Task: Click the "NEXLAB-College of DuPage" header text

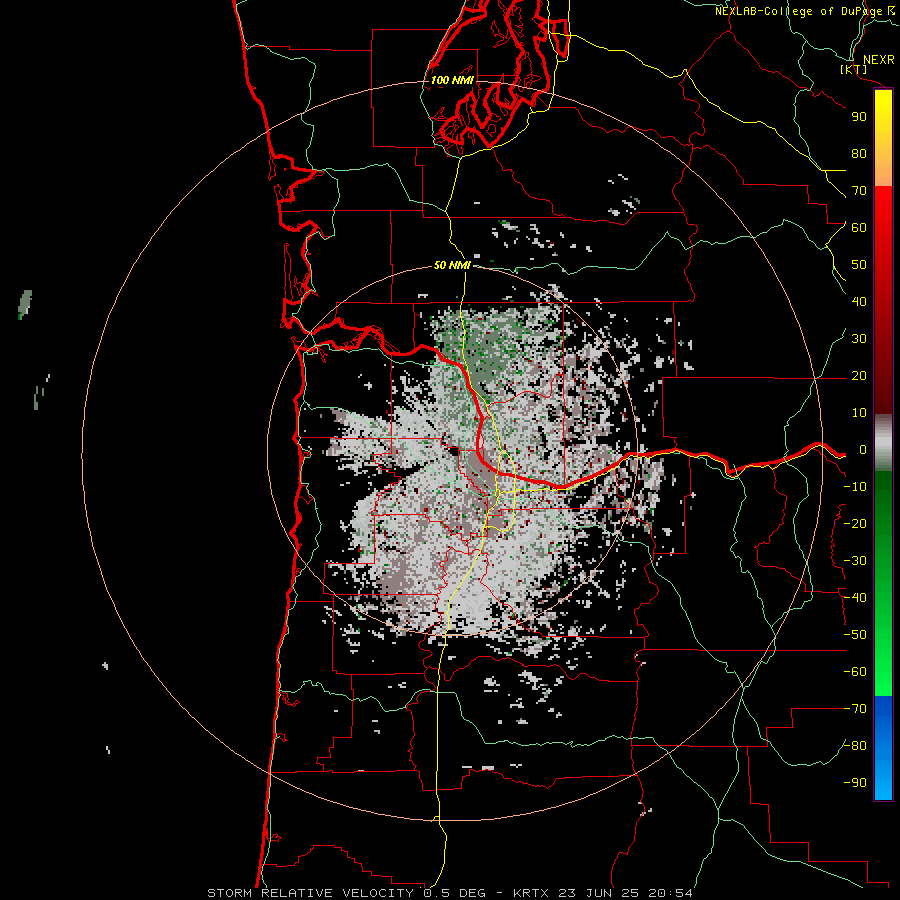Action: [x=798, y=11]
